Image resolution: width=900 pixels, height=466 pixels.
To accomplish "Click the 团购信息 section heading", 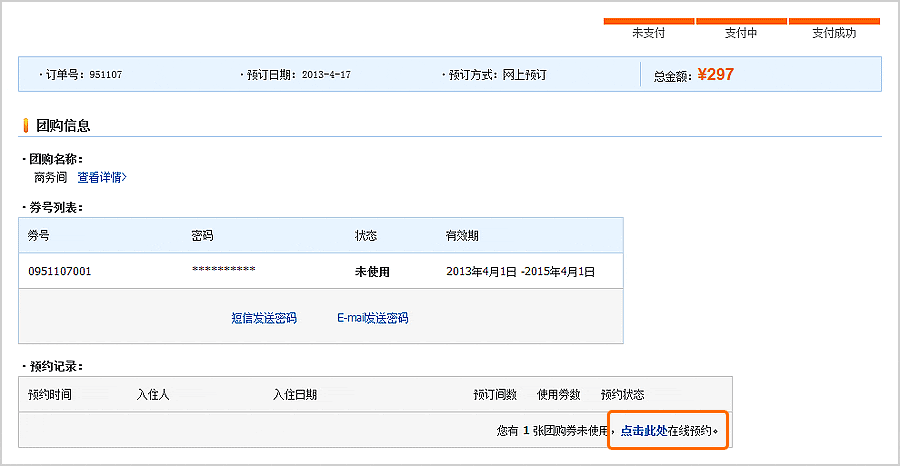I will pos(63,126).
